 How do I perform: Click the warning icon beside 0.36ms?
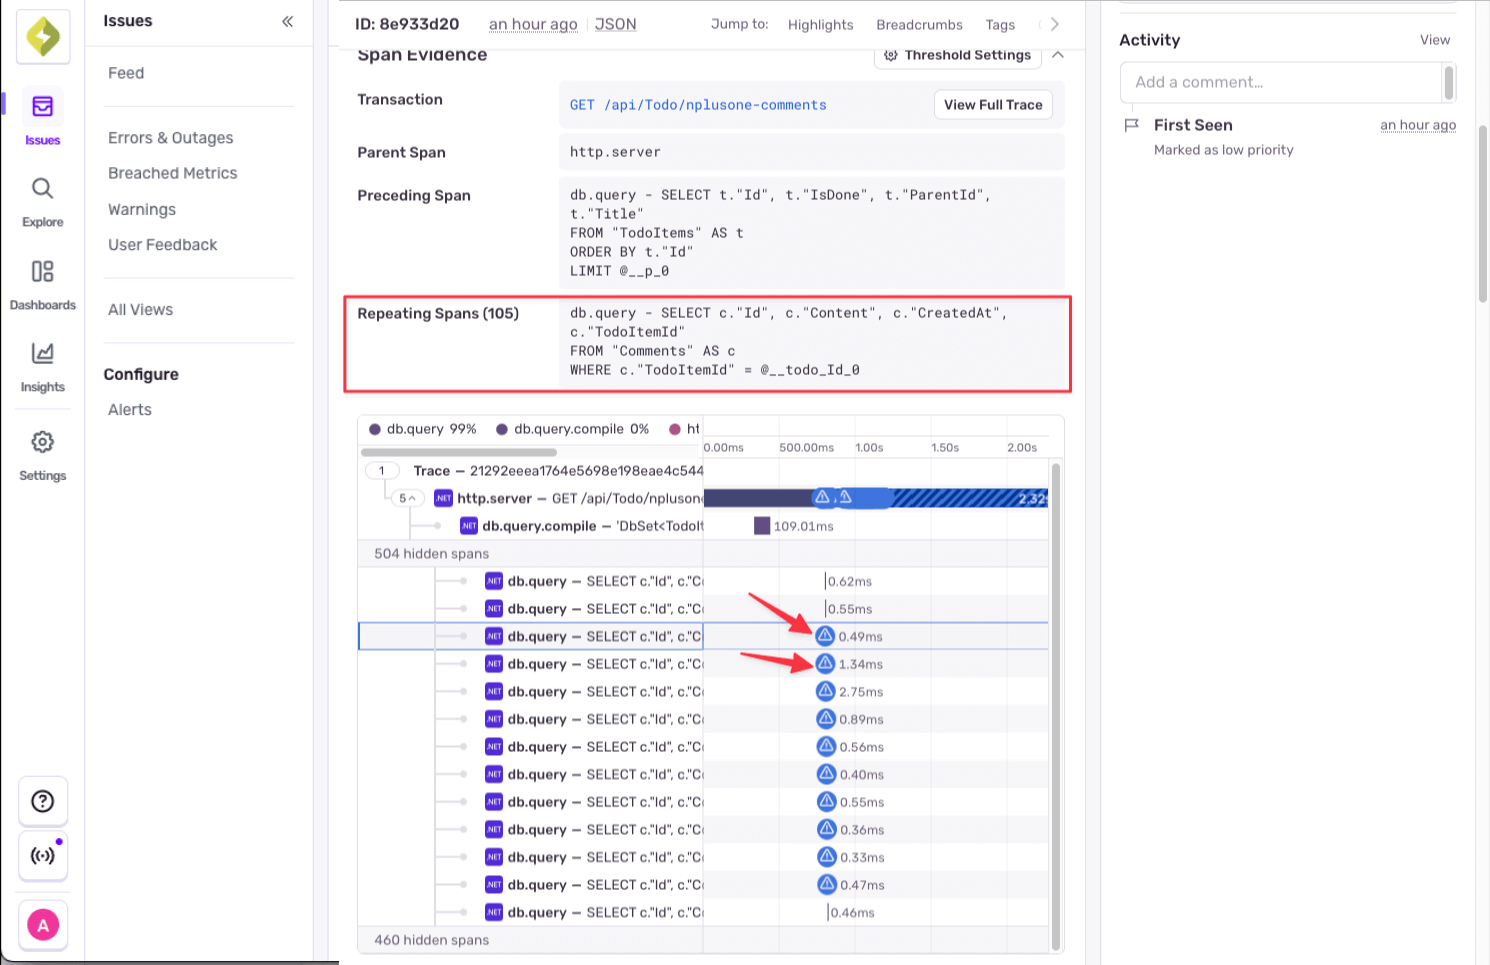pos(826,829)
